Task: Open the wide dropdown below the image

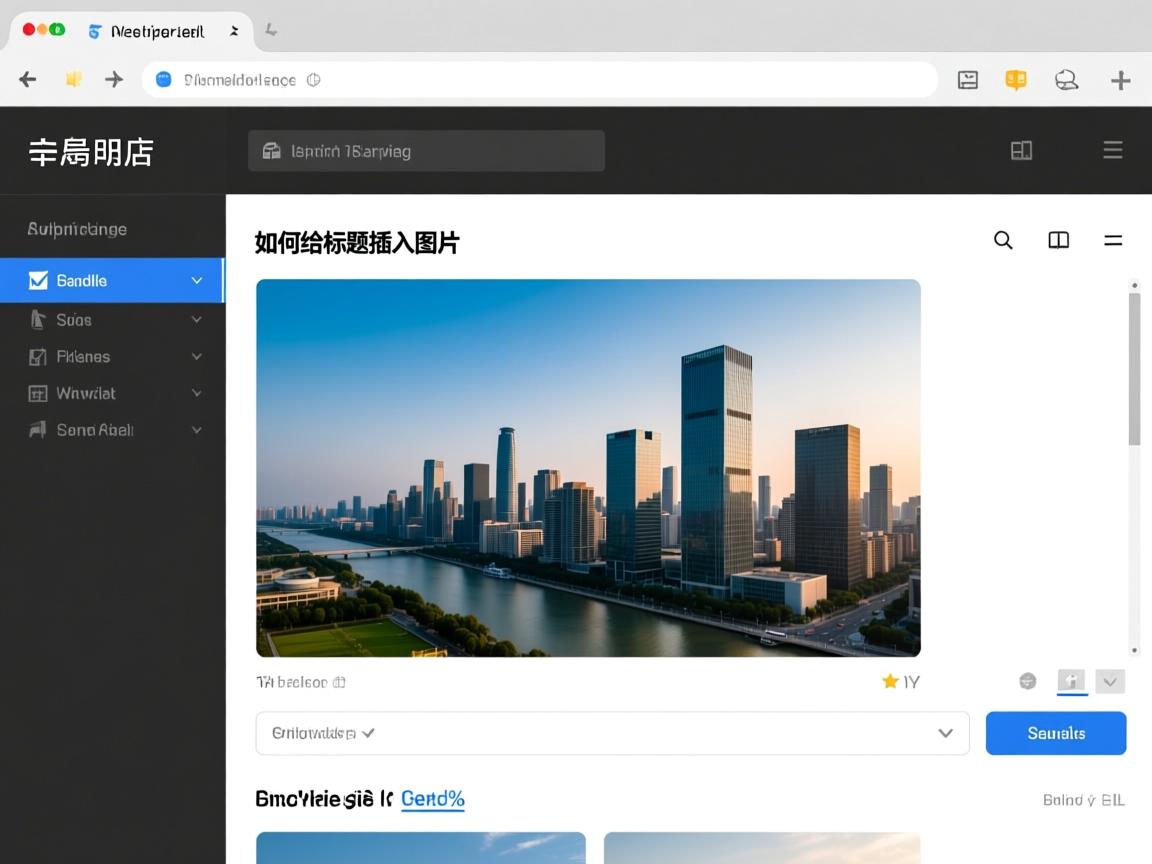Action: point(612,733)
